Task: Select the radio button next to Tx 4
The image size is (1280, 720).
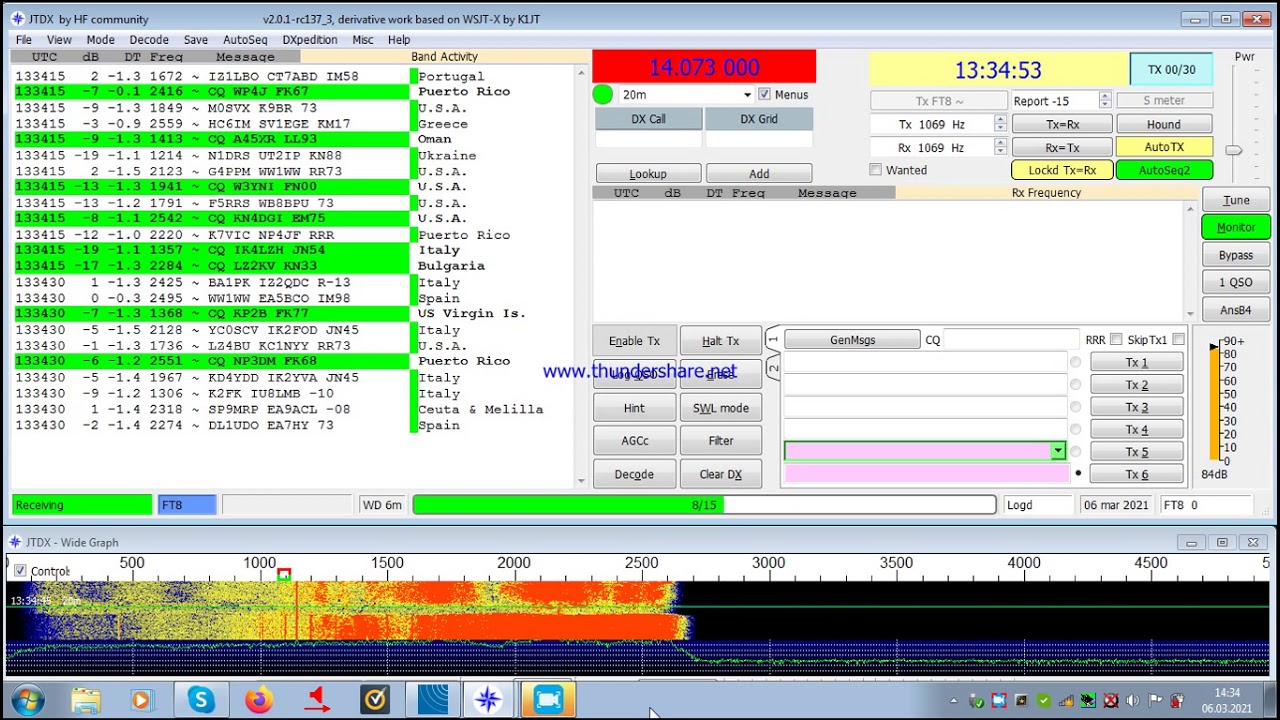Action: pyautogui.click(x=1075, y=429)
